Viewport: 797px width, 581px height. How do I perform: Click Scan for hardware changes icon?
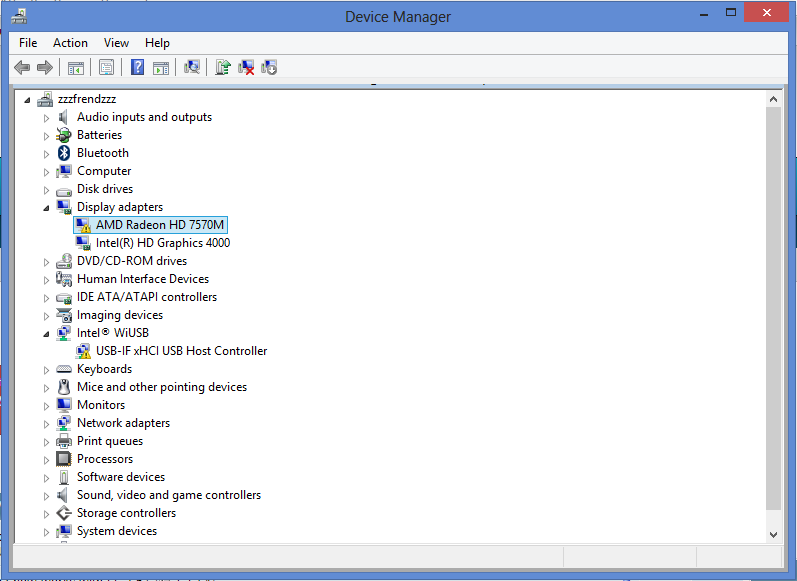point(192,67)
